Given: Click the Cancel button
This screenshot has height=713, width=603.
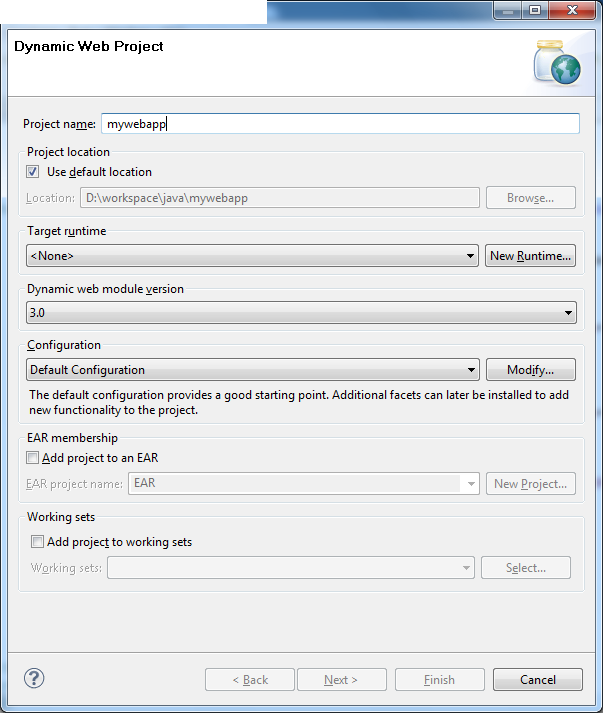Looking at the screenshot, I should [538, 680].
